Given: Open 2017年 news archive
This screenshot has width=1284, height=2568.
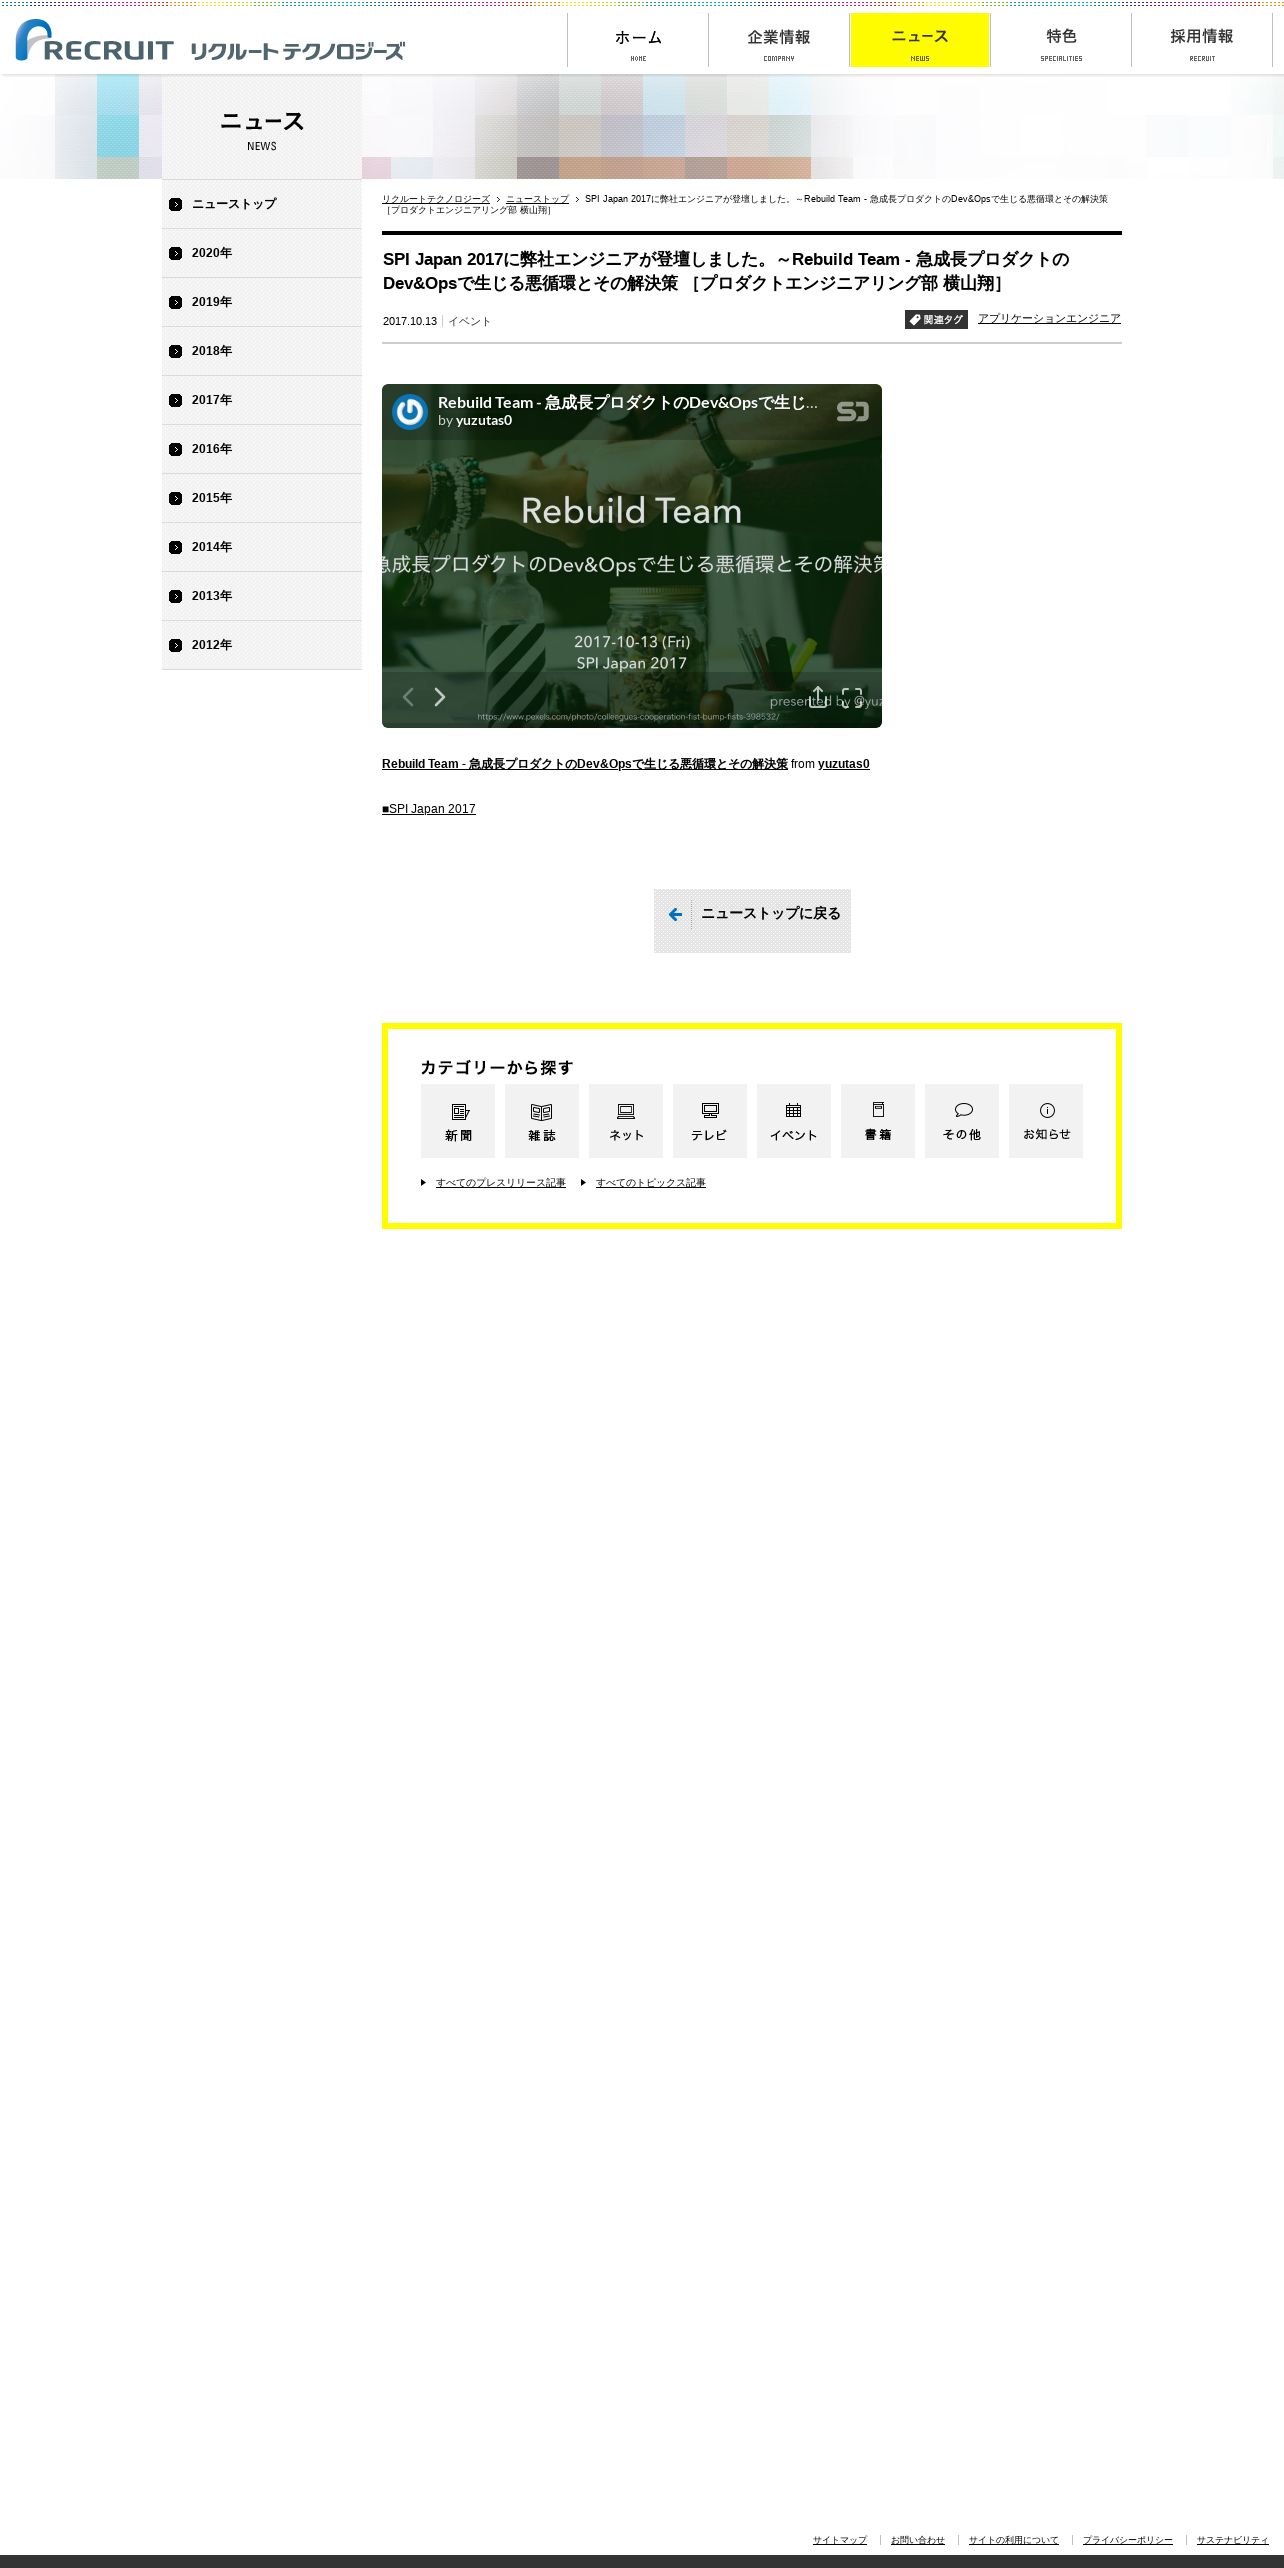Looking at the screenshot, I should (262, 400).
